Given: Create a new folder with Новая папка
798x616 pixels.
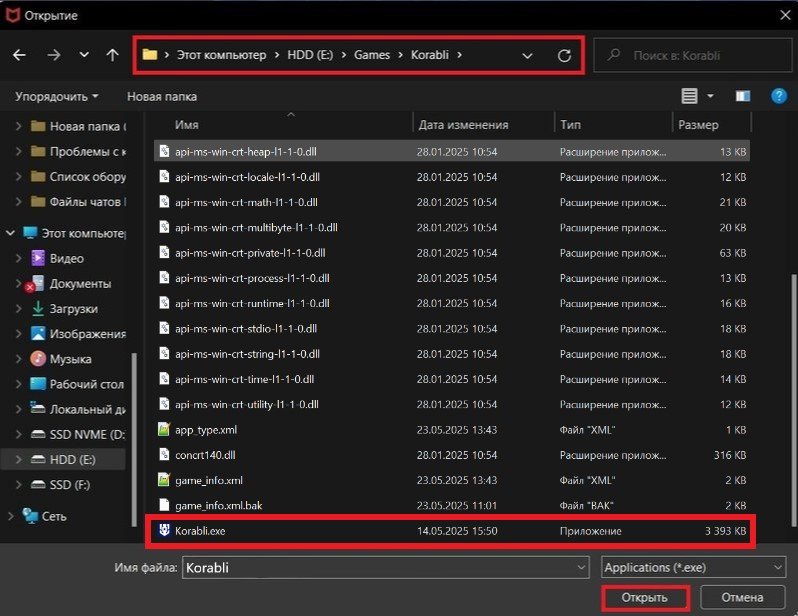Looking at the screenshot, I should (x=162, y=96).
